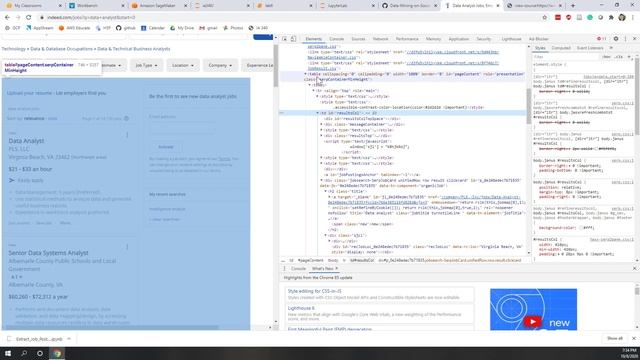Switch to the Event Listeners pane tab
This screenshot has width=640, height=360.
coord(590,48)
